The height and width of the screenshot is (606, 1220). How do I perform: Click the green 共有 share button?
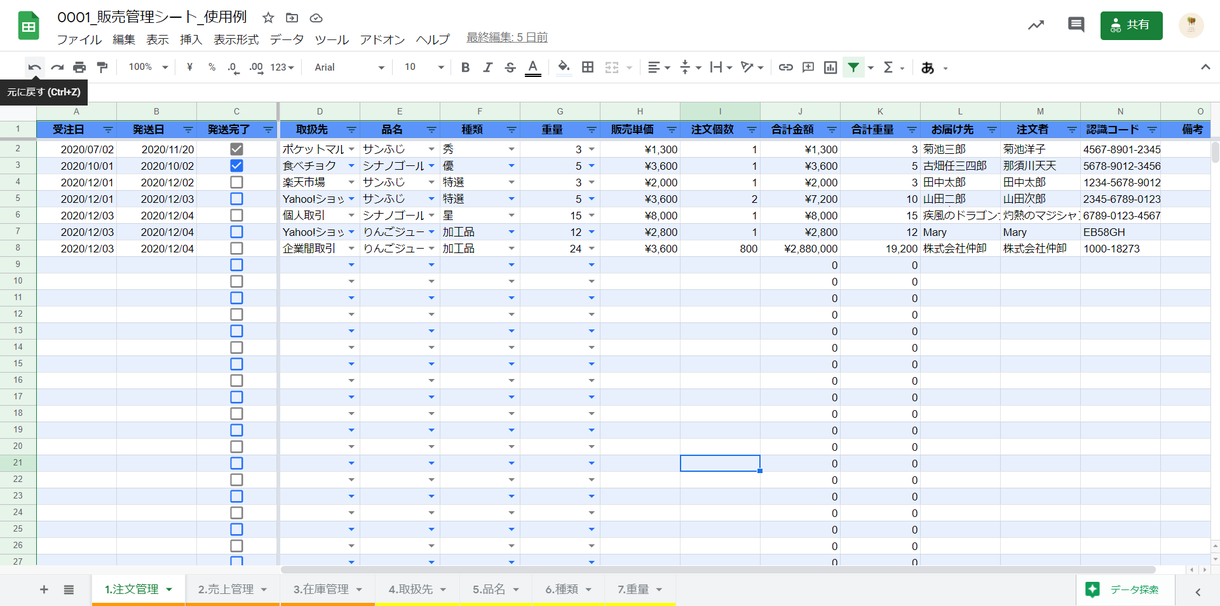coord(1131,25)
